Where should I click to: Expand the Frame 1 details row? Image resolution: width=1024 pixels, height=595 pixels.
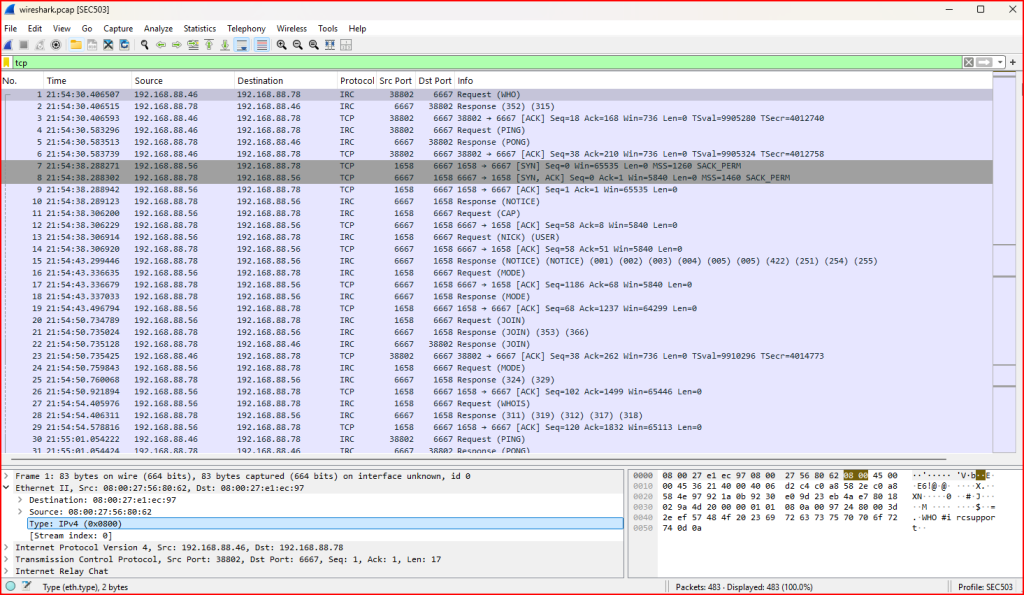7,476
